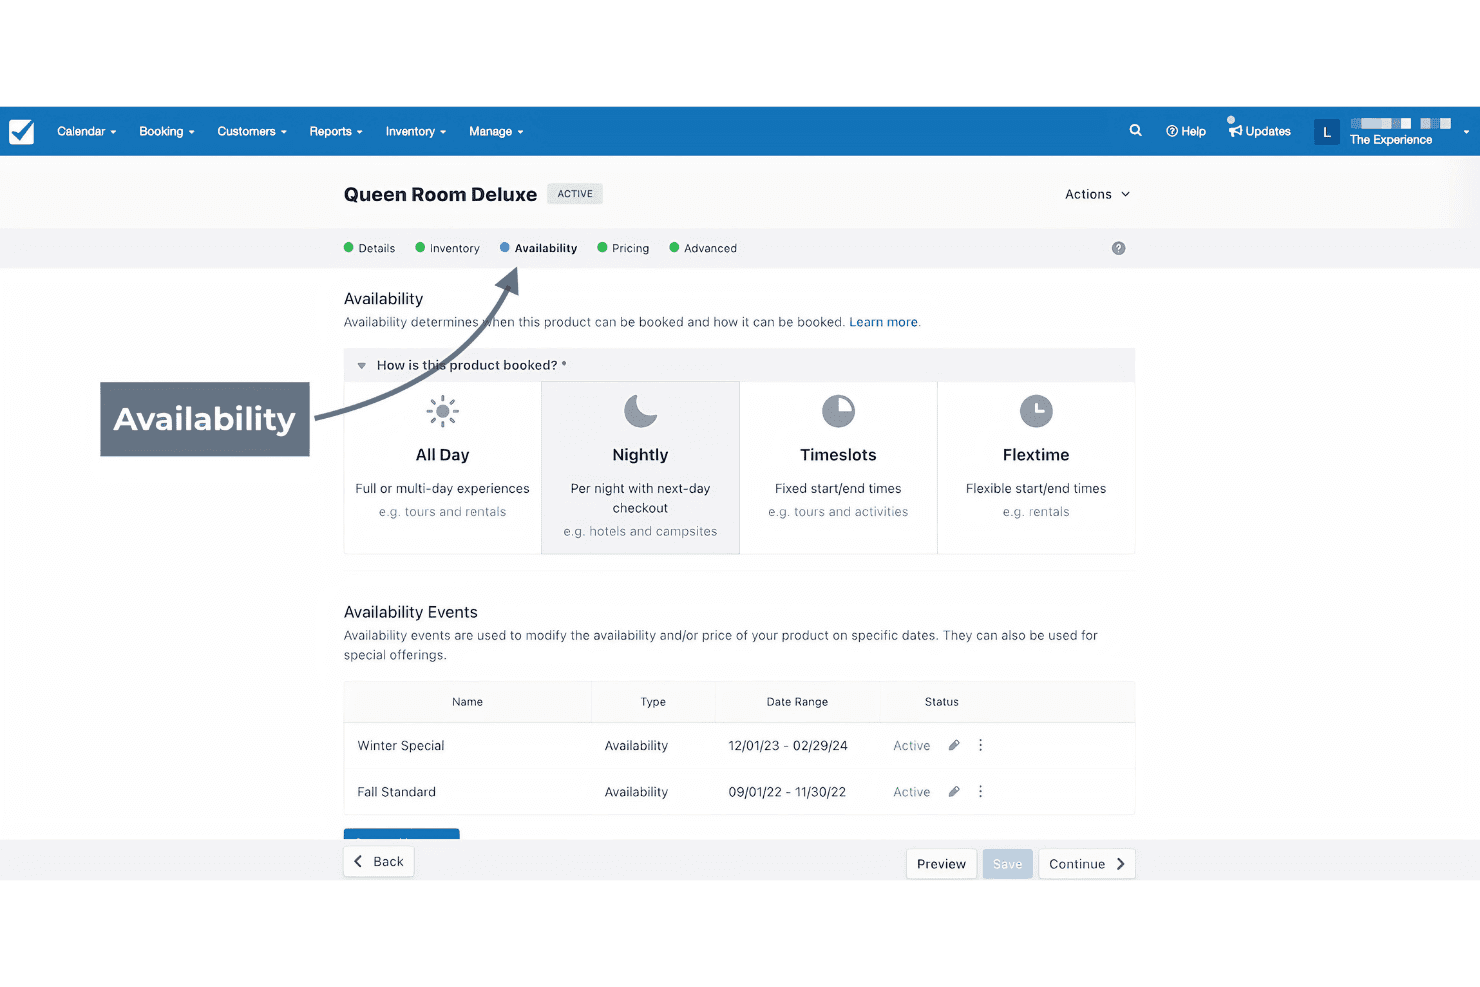Click the Date Range column header
Viewport: 1480px width, 987px height.
click(797, 702)
